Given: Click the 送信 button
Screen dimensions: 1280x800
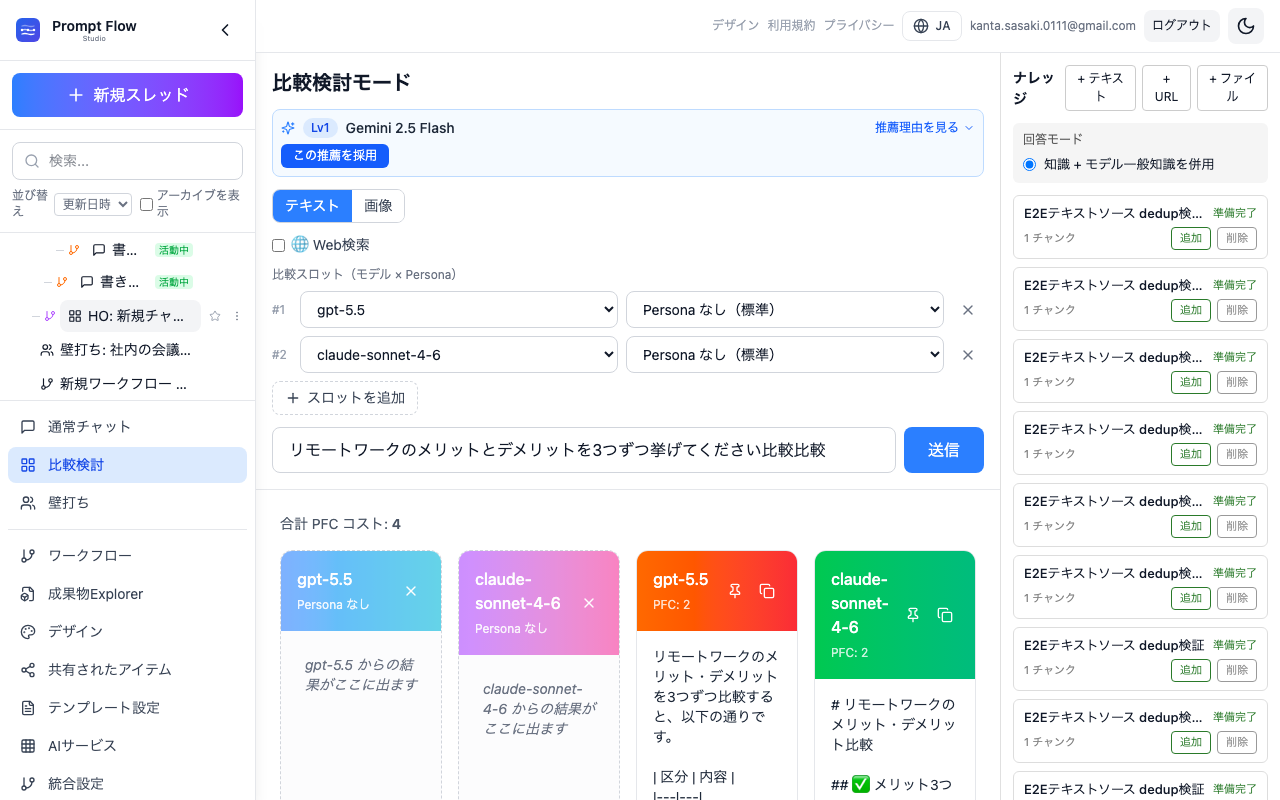Looking at the screenshot, I should [944, 450].
